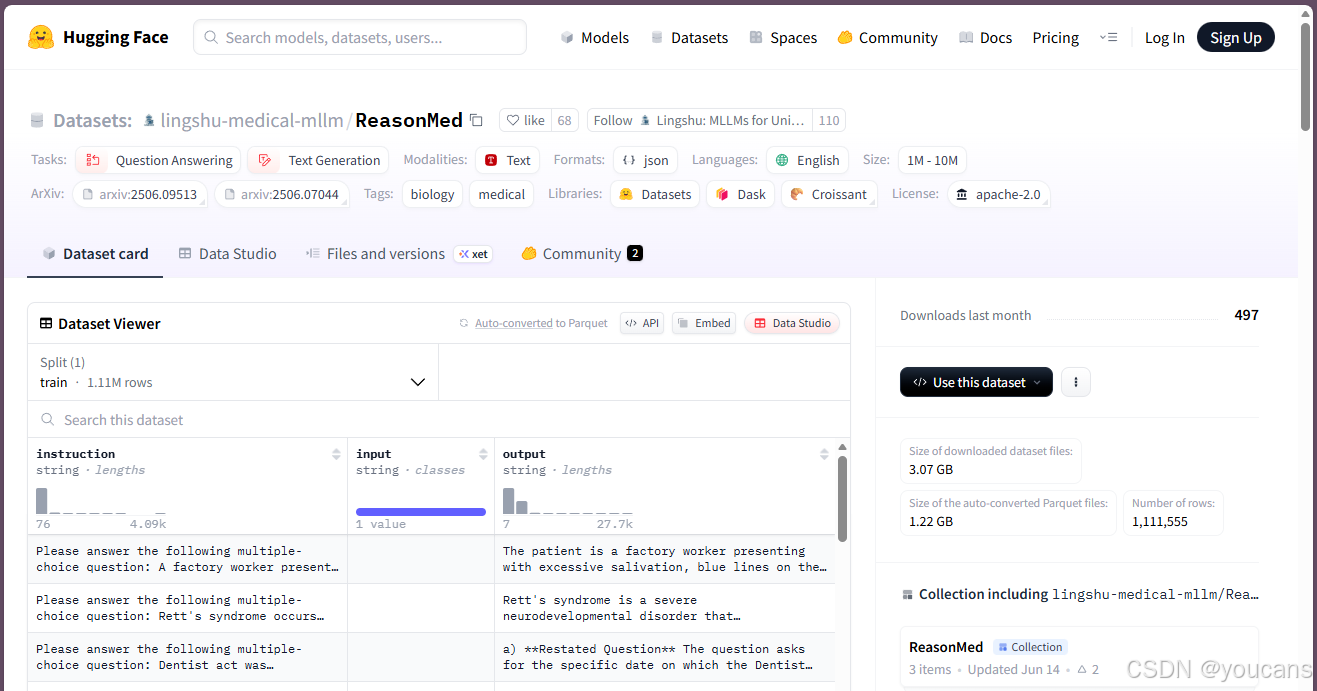This screenshot has width=1317, height=691.
Task: Sort by the output column
Action: click(x=824, y=454)
